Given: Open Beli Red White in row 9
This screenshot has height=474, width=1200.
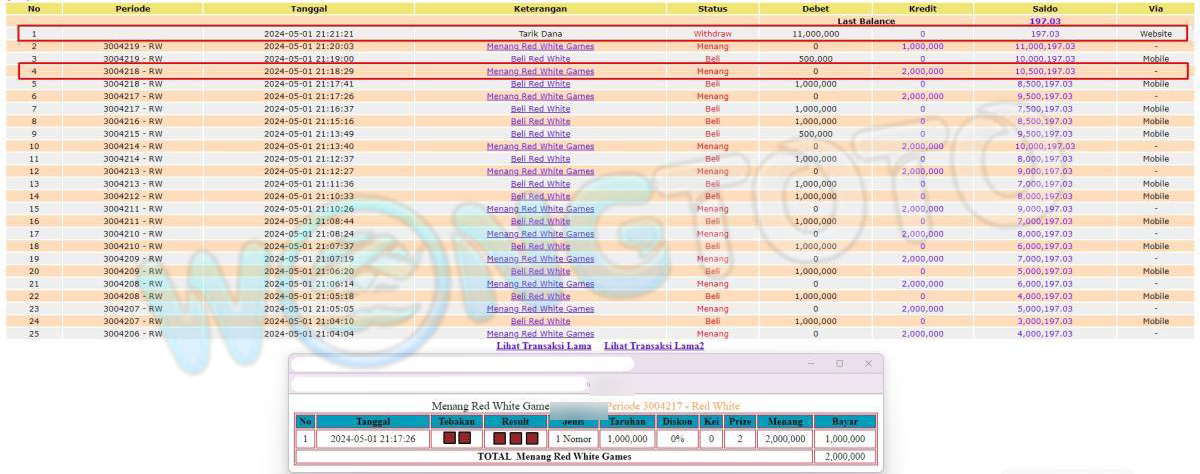Looking at the screenshot, I should point(540,134).
